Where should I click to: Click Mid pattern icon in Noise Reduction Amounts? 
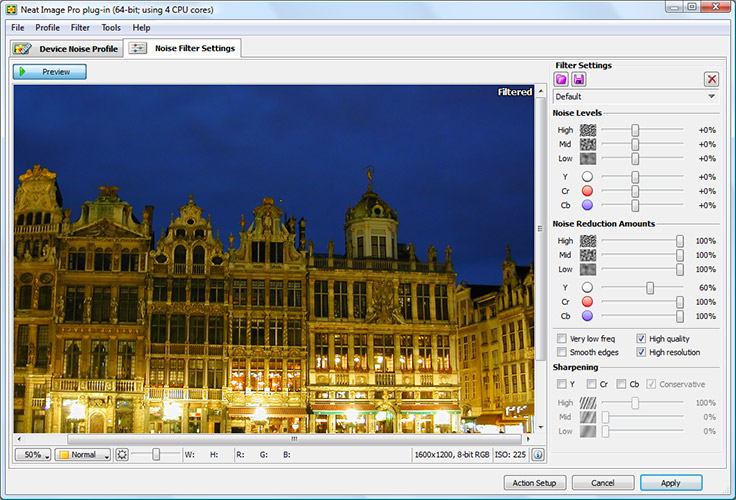588,255
